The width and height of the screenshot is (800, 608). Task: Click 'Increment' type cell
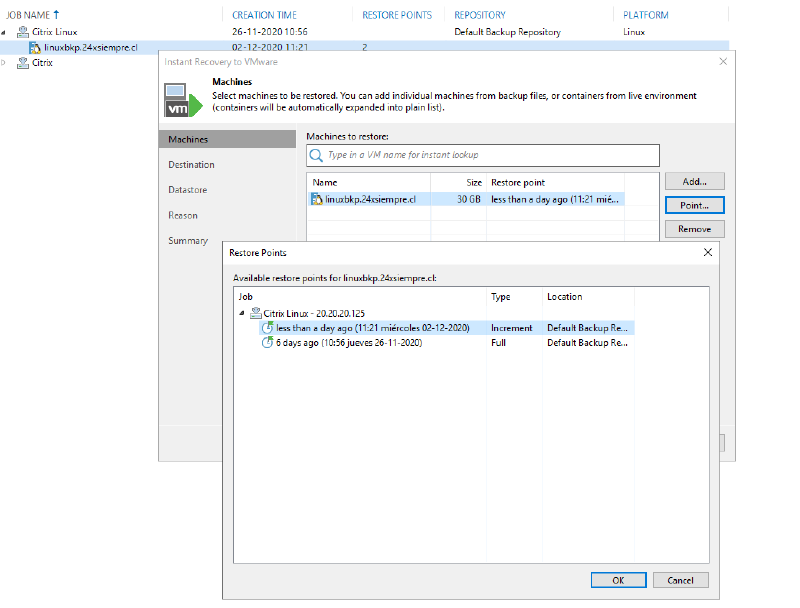click(511, 328)
